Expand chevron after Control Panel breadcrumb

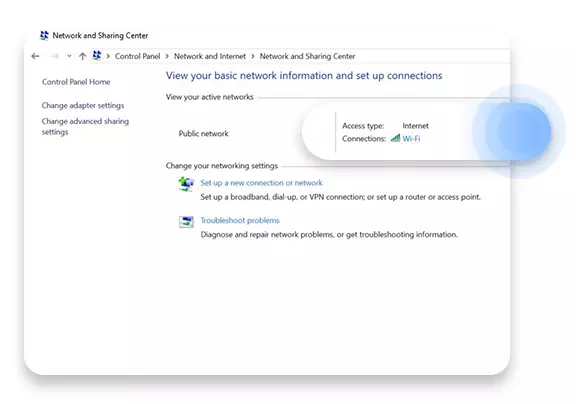(x=167, y=56)
